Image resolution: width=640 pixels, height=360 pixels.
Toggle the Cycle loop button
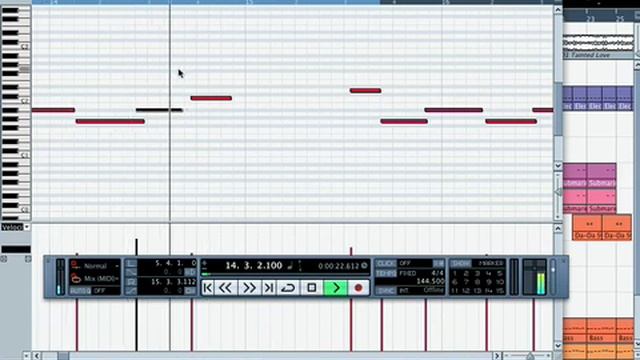point(288,288)
